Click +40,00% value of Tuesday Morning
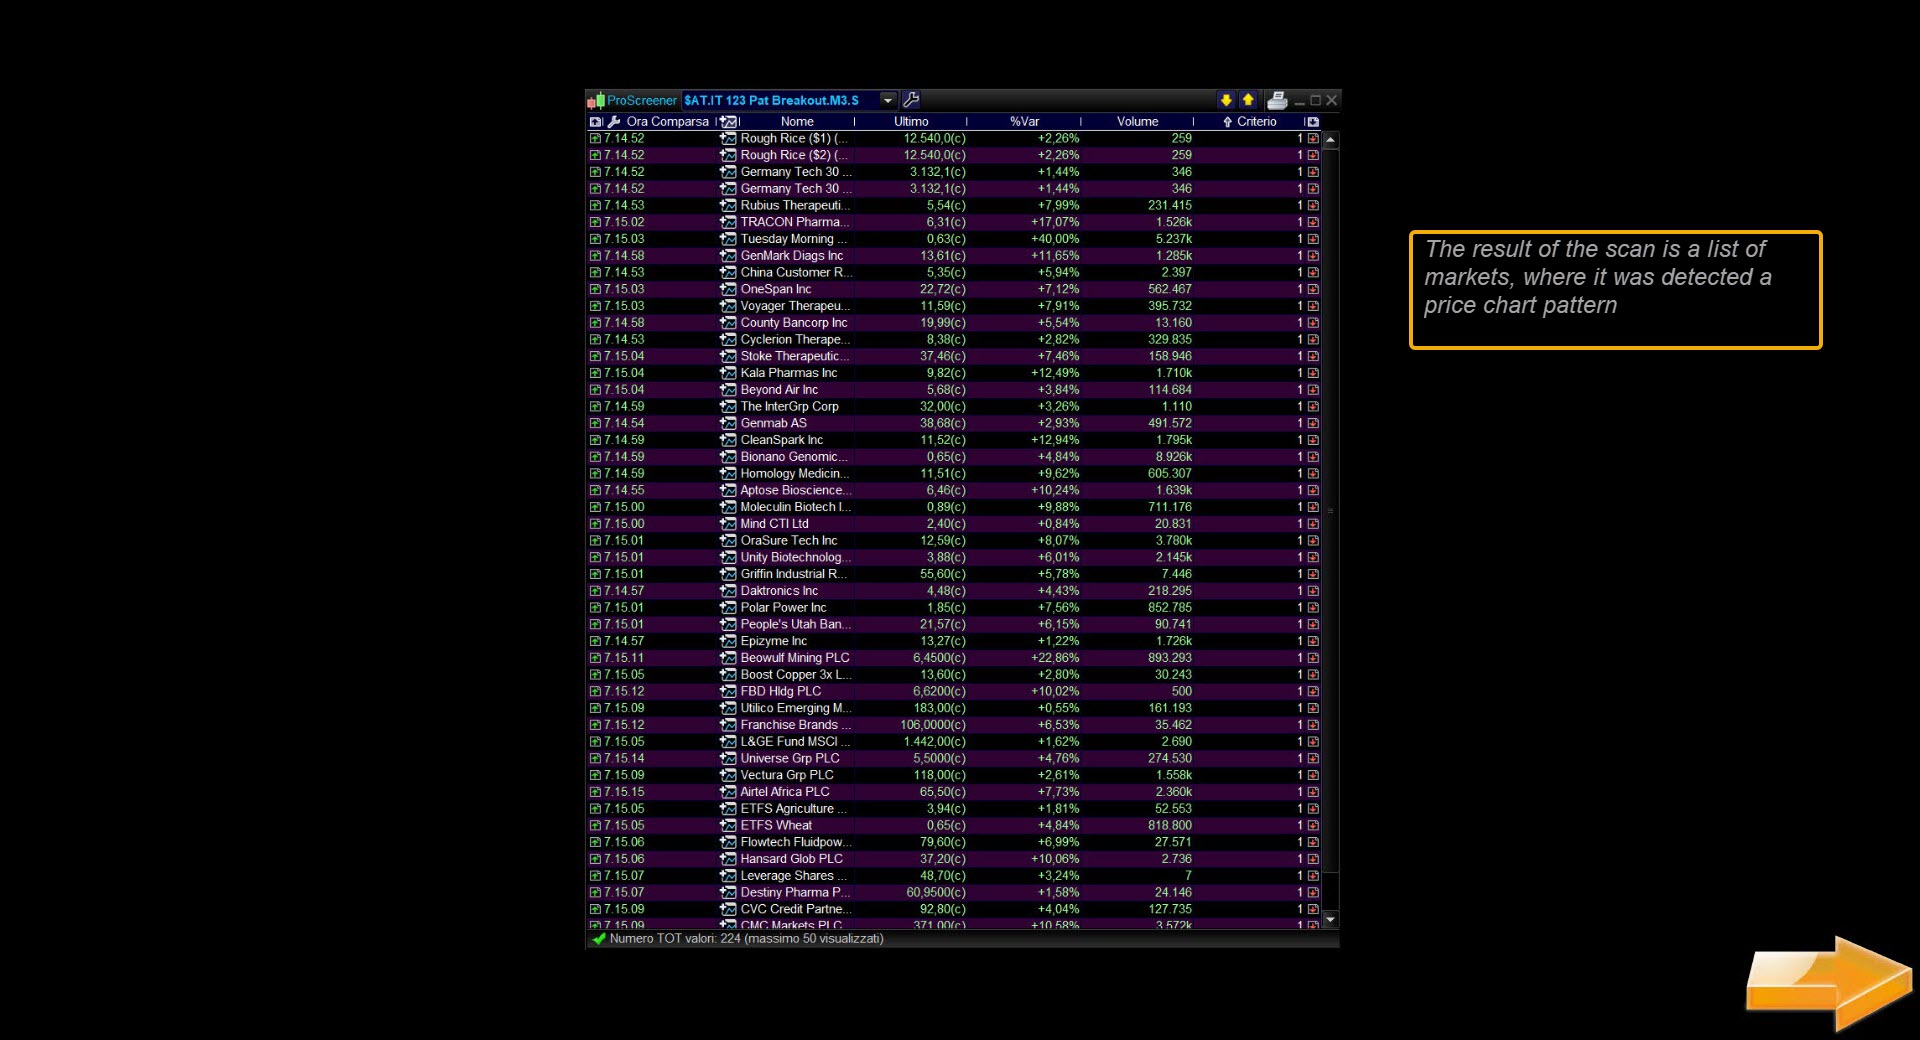Image resolution: width=1920 pixels, height=1040 pixels. coord(1055,239)
